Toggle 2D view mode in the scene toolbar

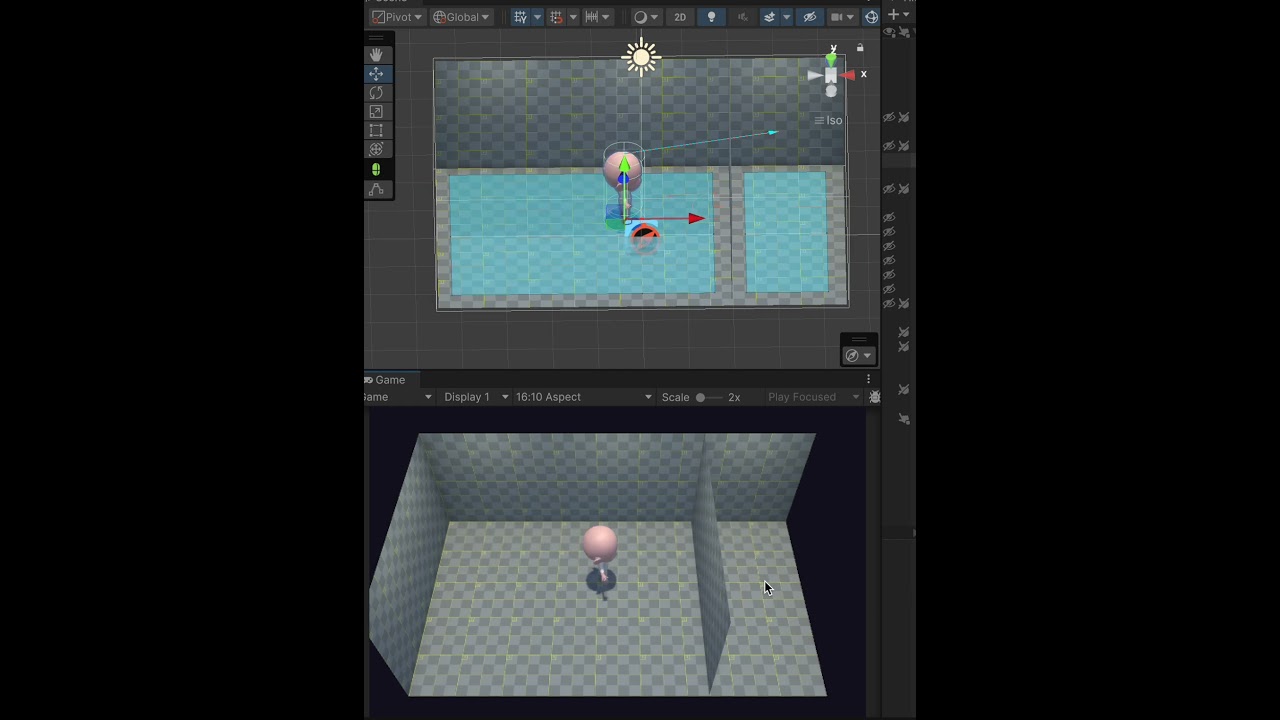click(x=680, y=17)
